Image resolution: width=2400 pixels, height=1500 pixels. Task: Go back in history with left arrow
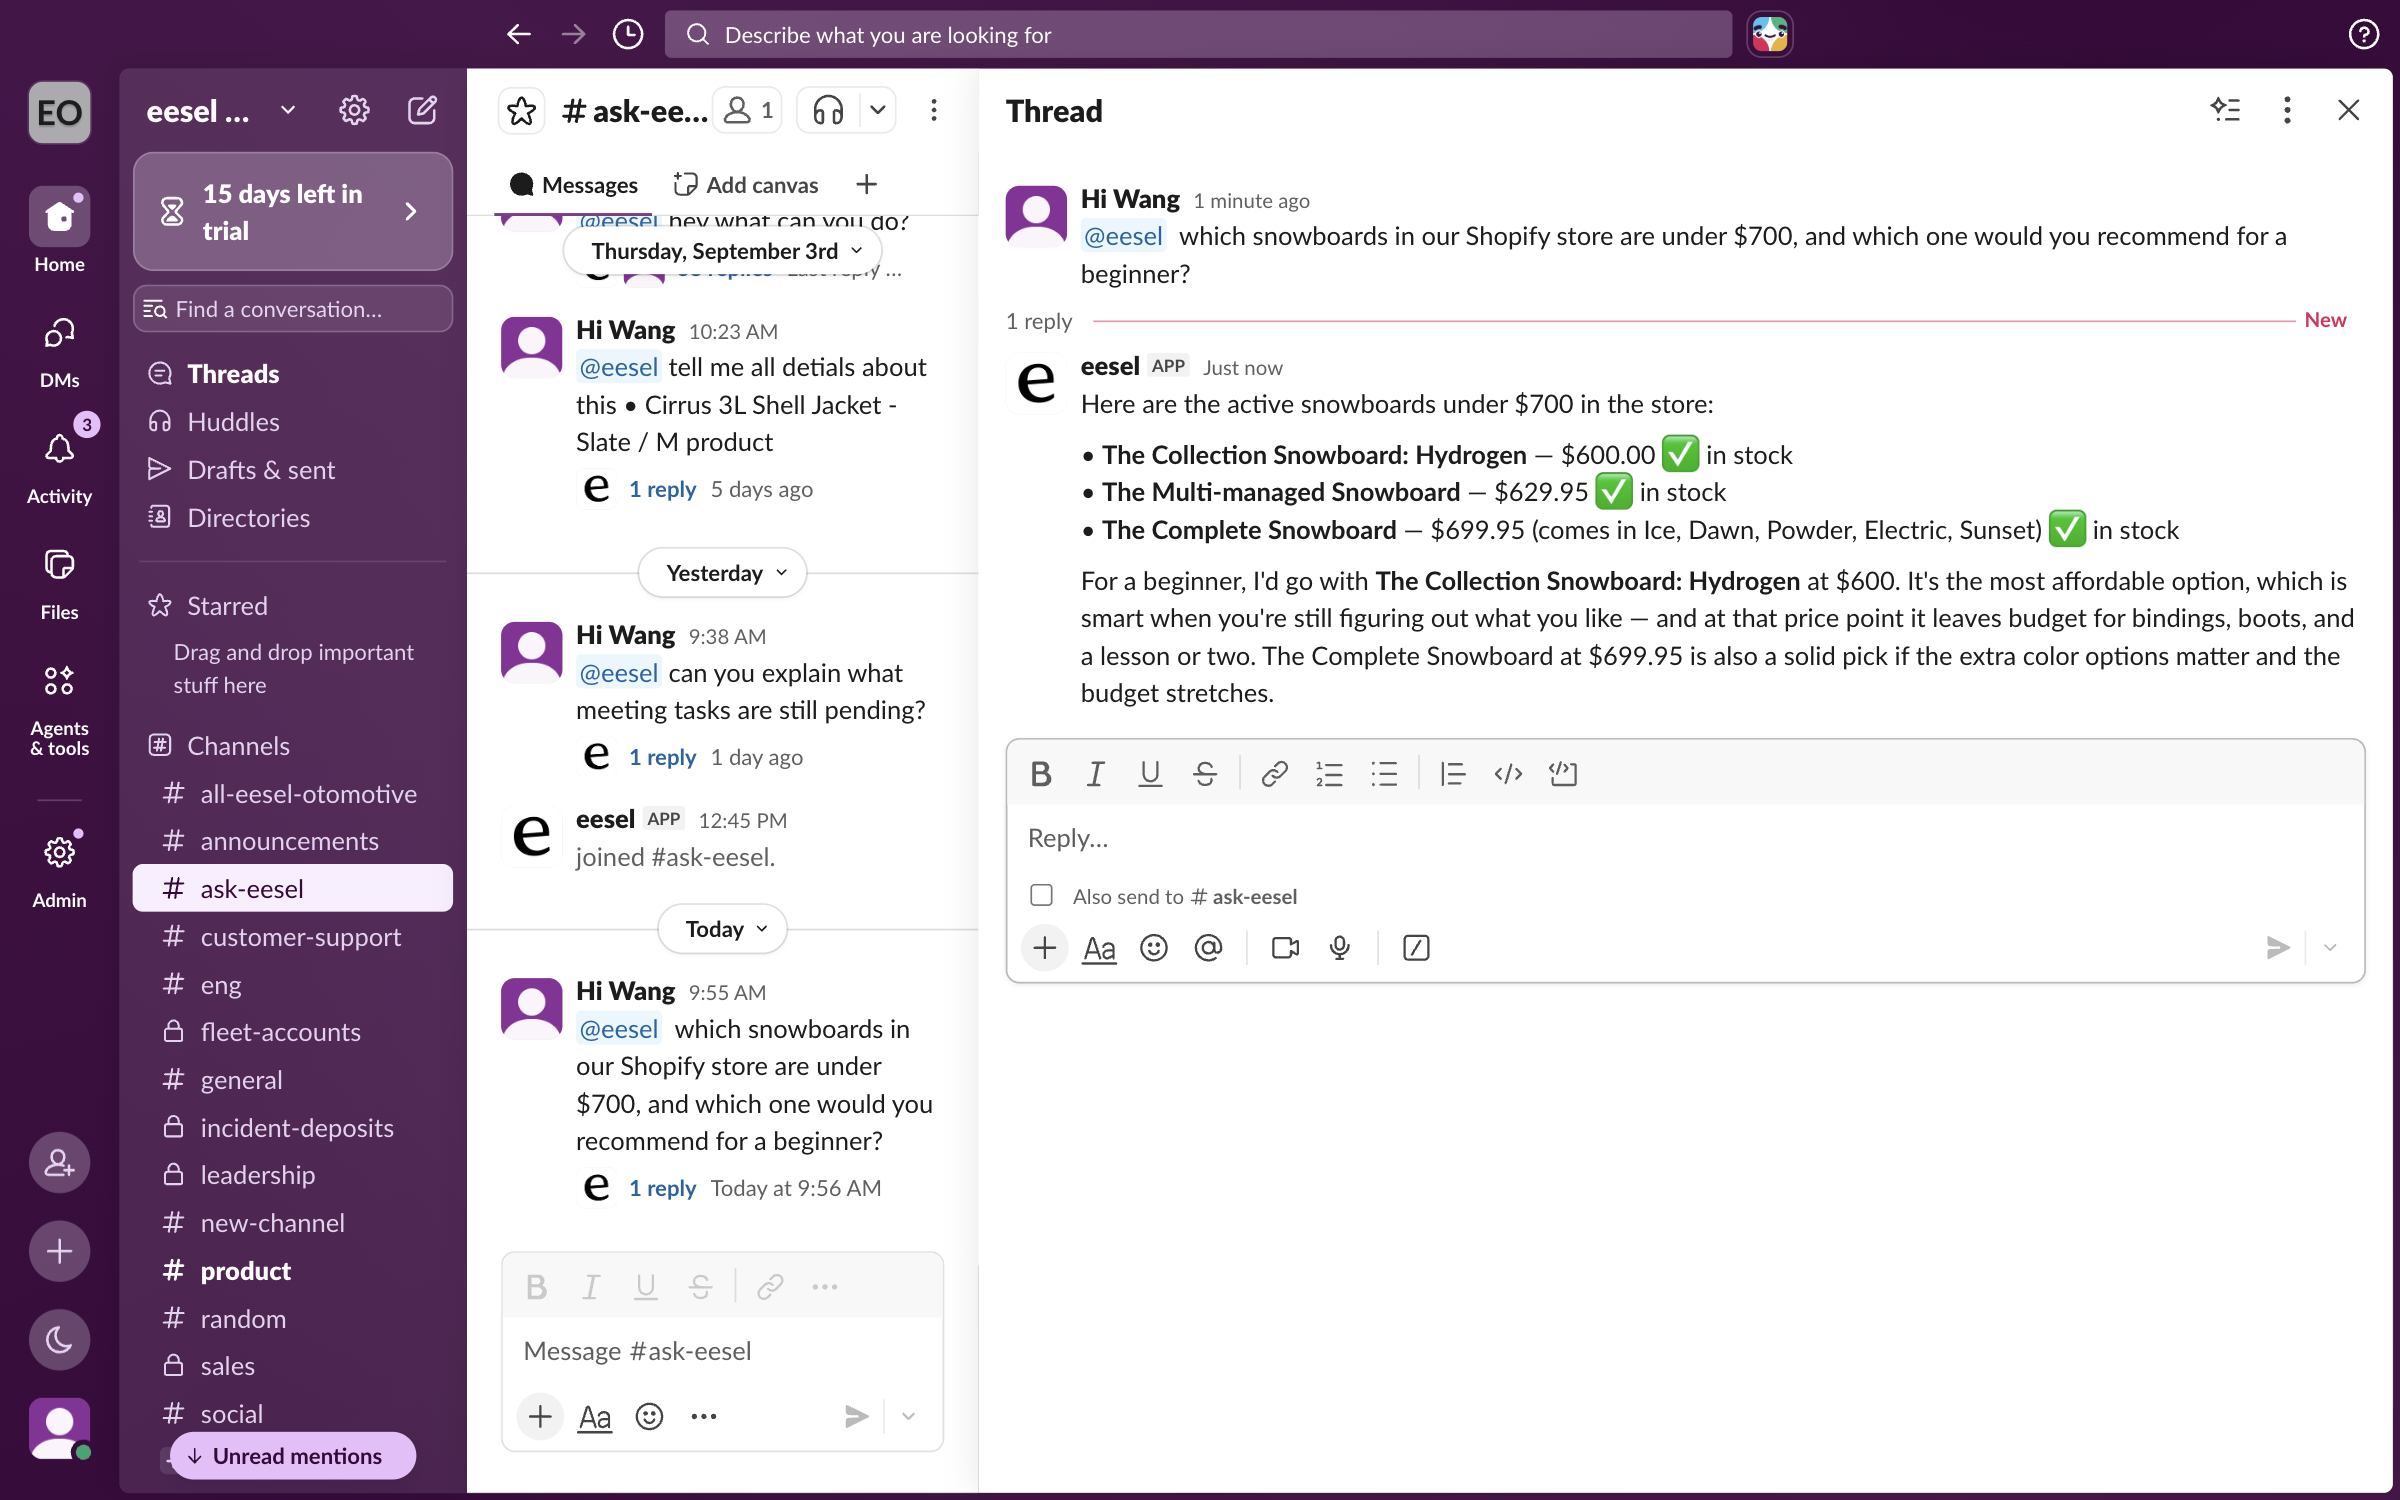518,35
